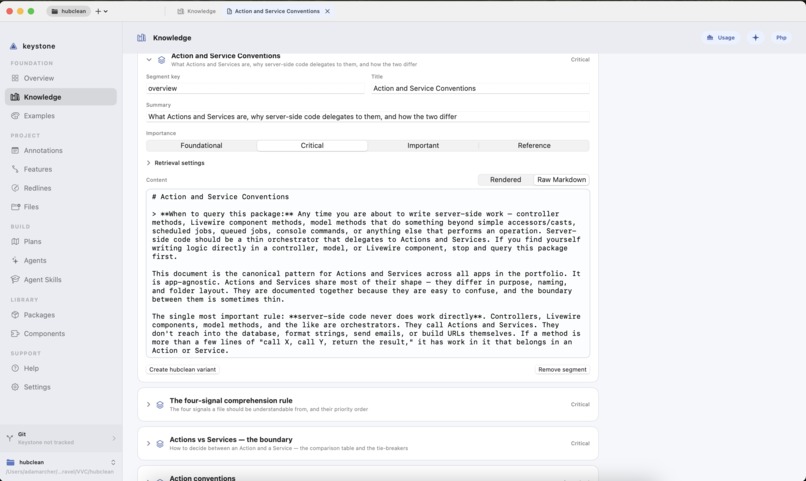Viewport: 806px width, 481px height.
Task: Click the hubclean folder icon at bottom
Action: (10, 462)
